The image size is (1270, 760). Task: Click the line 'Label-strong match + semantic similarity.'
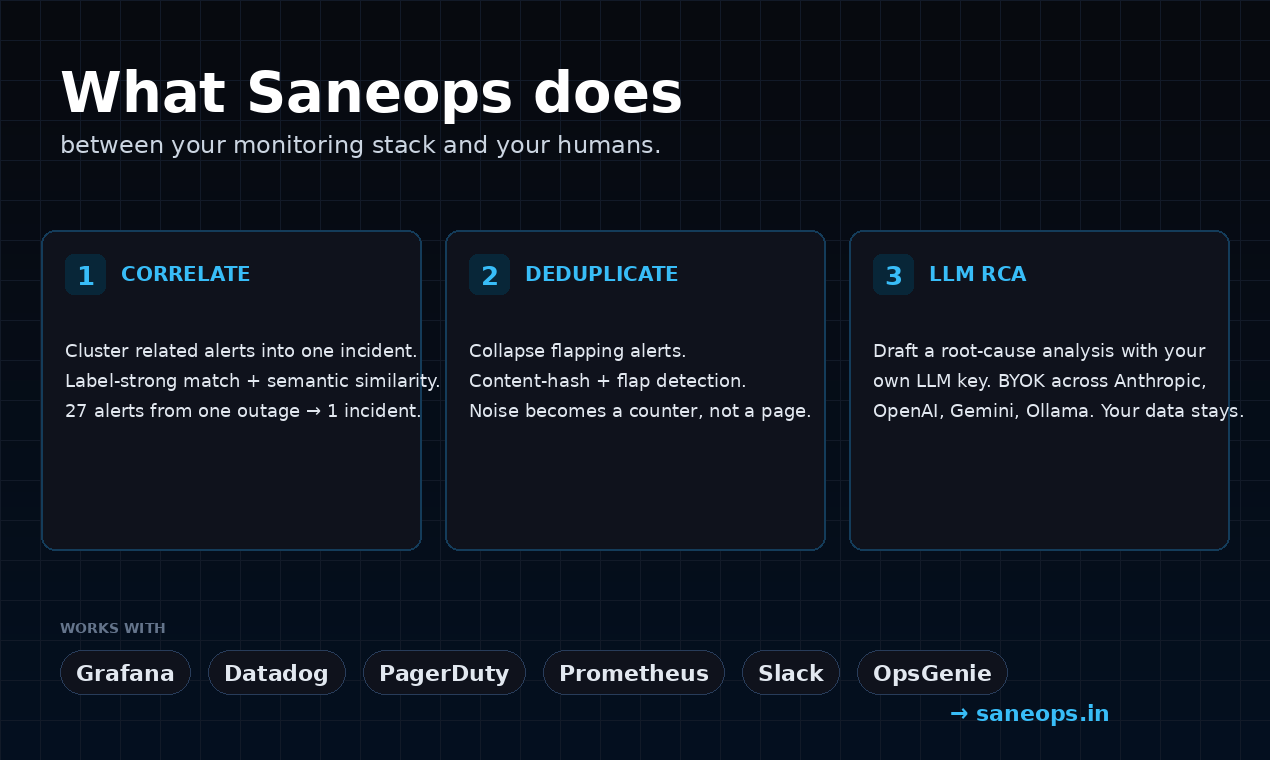coord(253,381)
